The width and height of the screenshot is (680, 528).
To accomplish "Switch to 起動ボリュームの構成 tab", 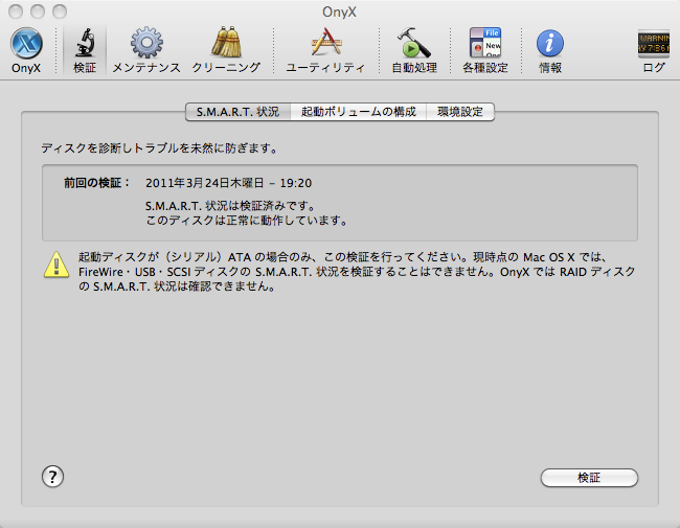I will click(359, 112).
